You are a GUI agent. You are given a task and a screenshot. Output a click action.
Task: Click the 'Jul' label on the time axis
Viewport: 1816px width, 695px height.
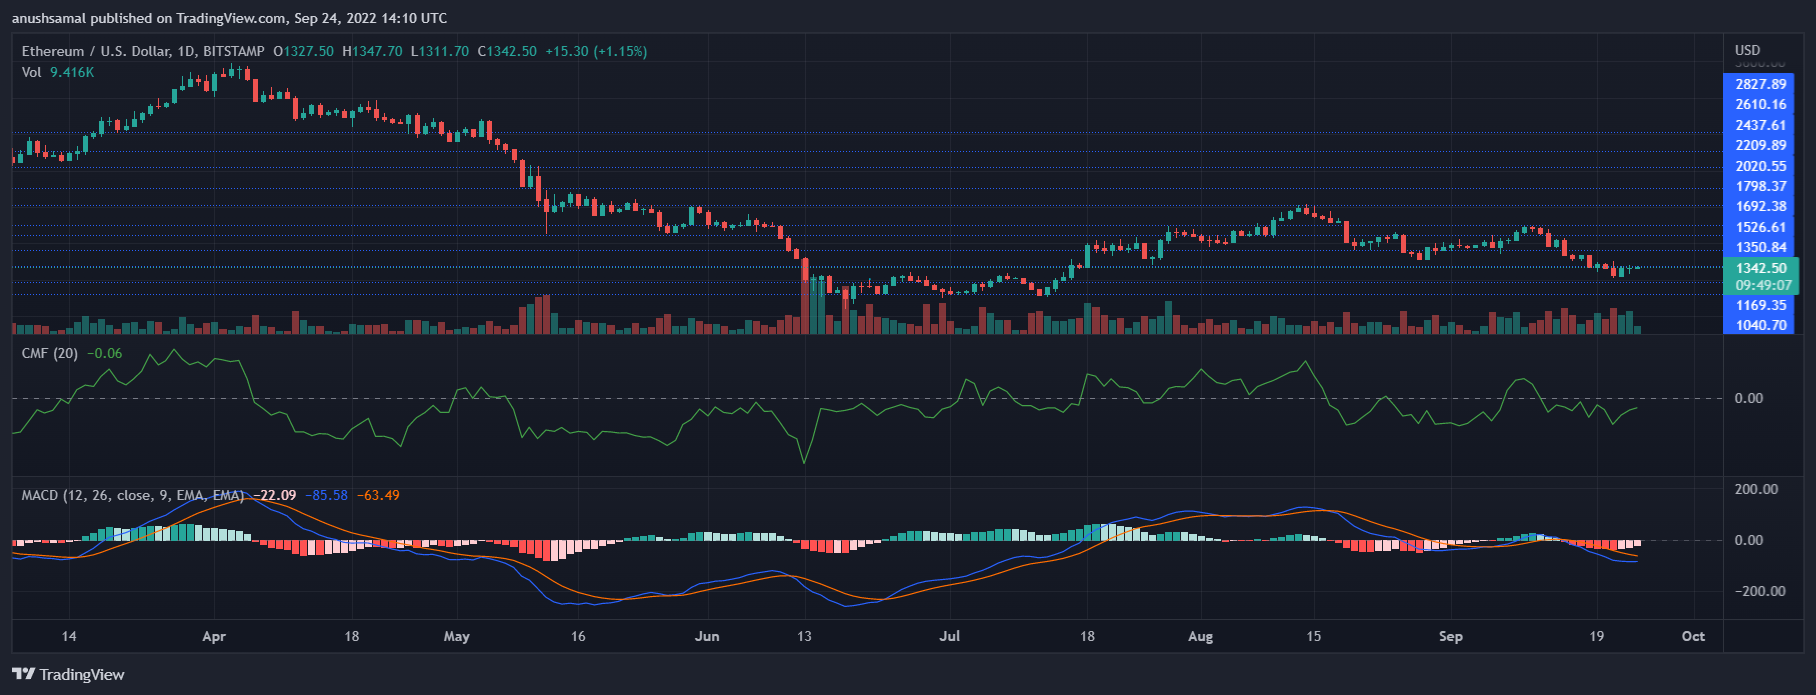pyautogui.click(x=950, y=636)
